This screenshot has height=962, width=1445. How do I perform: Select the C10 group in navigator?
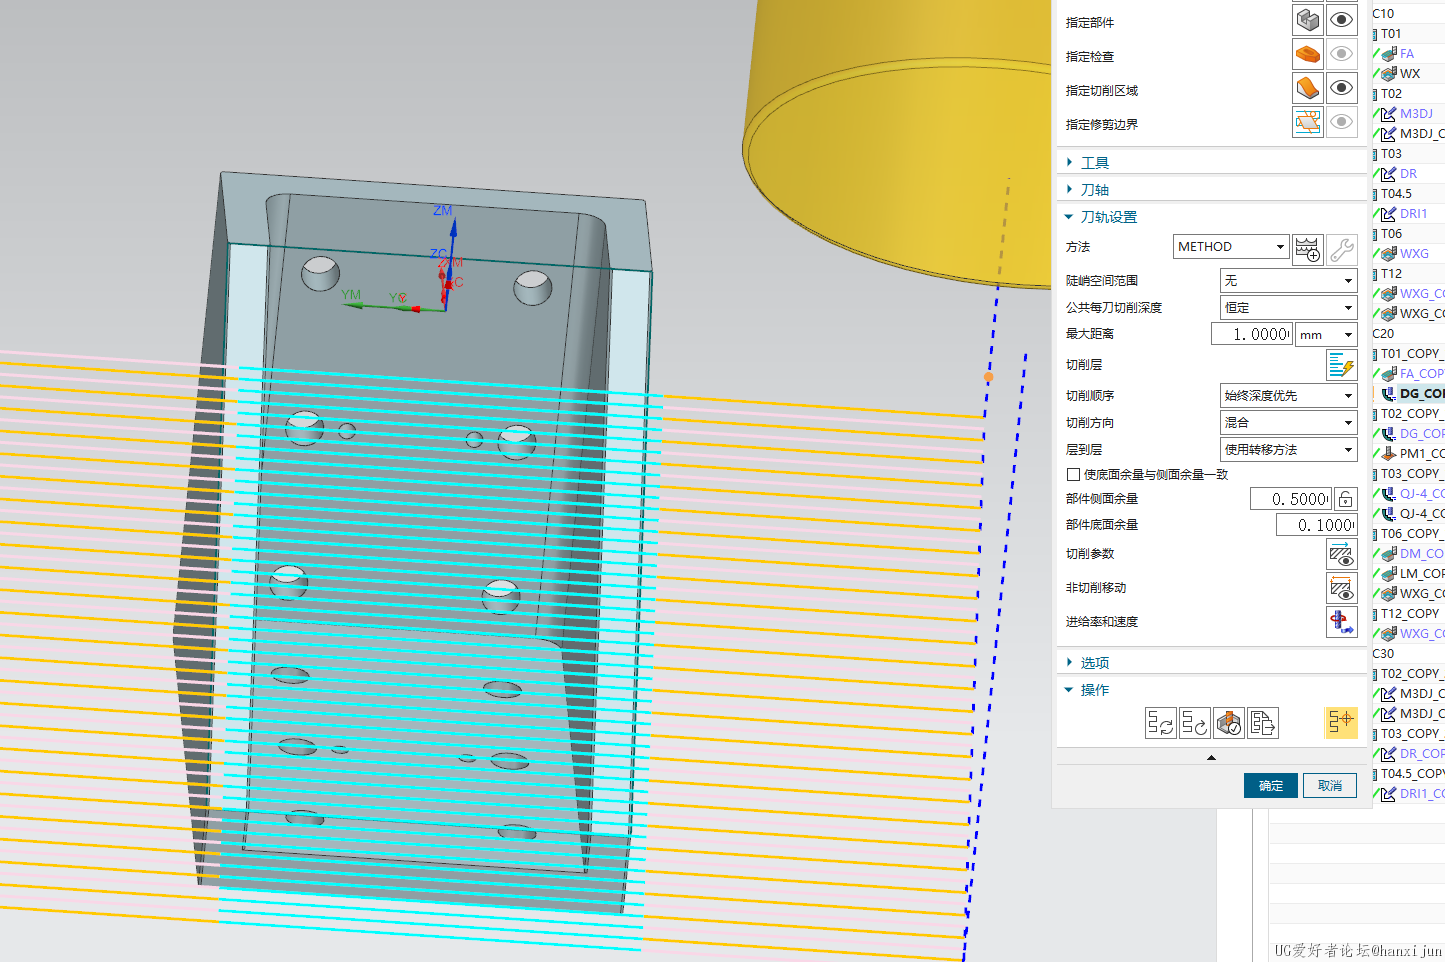coord(1383,14)
